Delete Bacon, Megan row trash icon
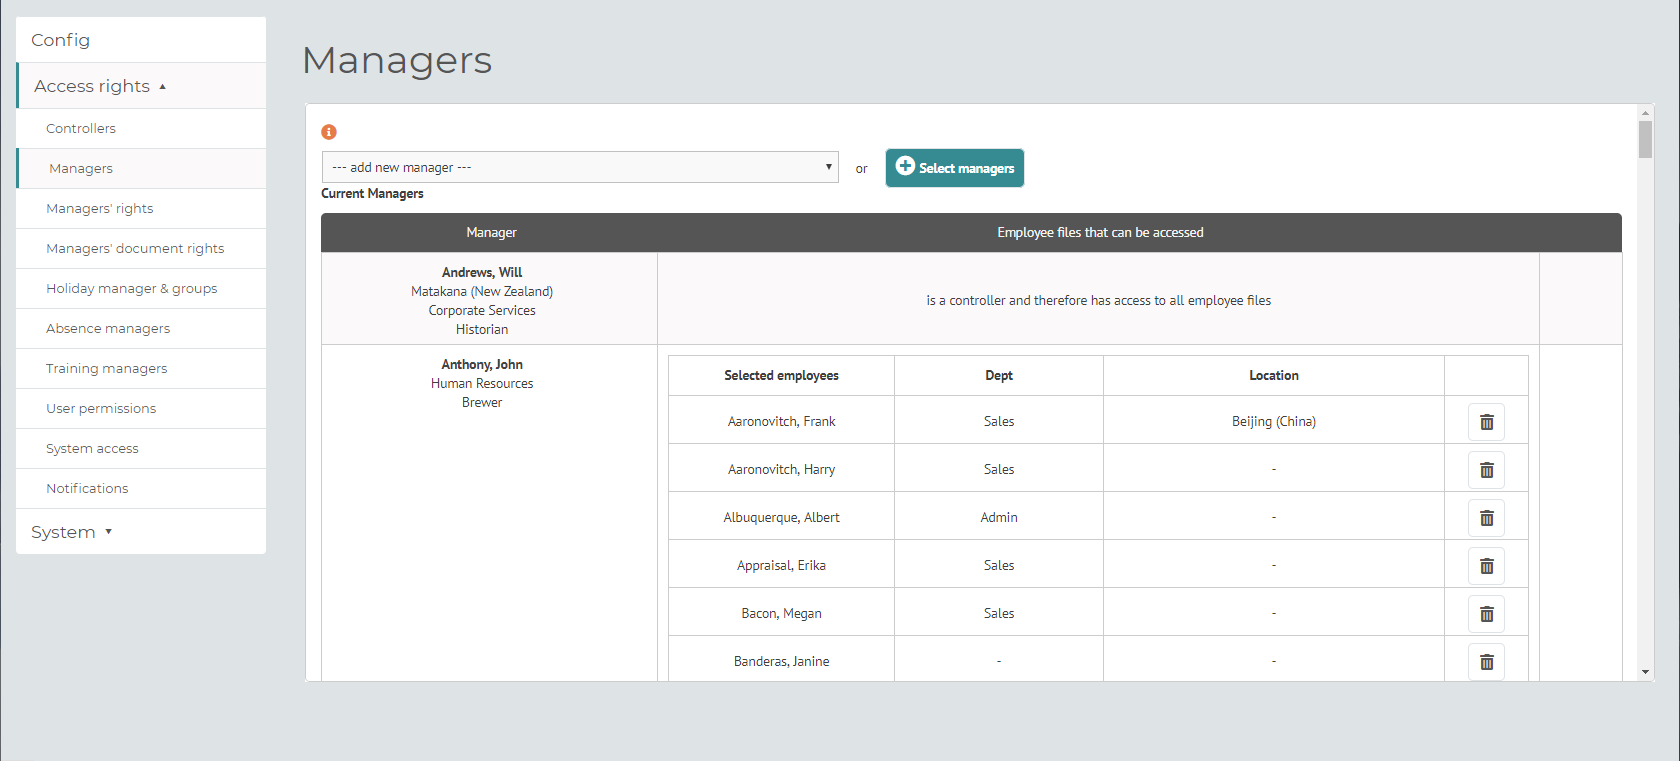Image resolution: width=1680 pixels, height=761 pixels. click(1486, 614)
